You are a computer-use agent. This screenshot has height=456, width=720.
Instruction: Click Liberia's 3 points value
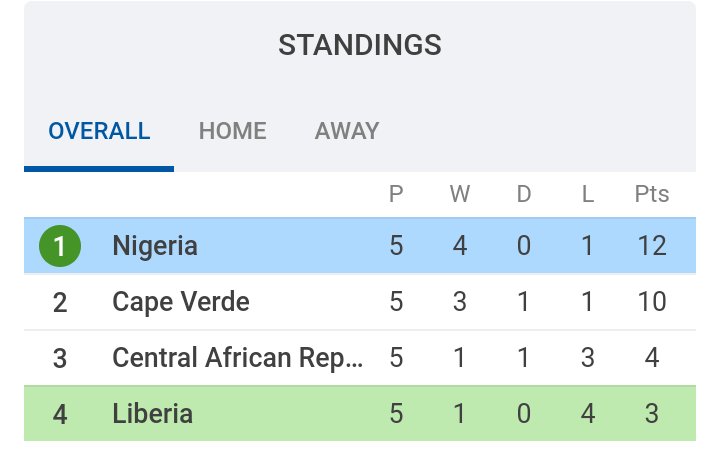coord(652,414)
